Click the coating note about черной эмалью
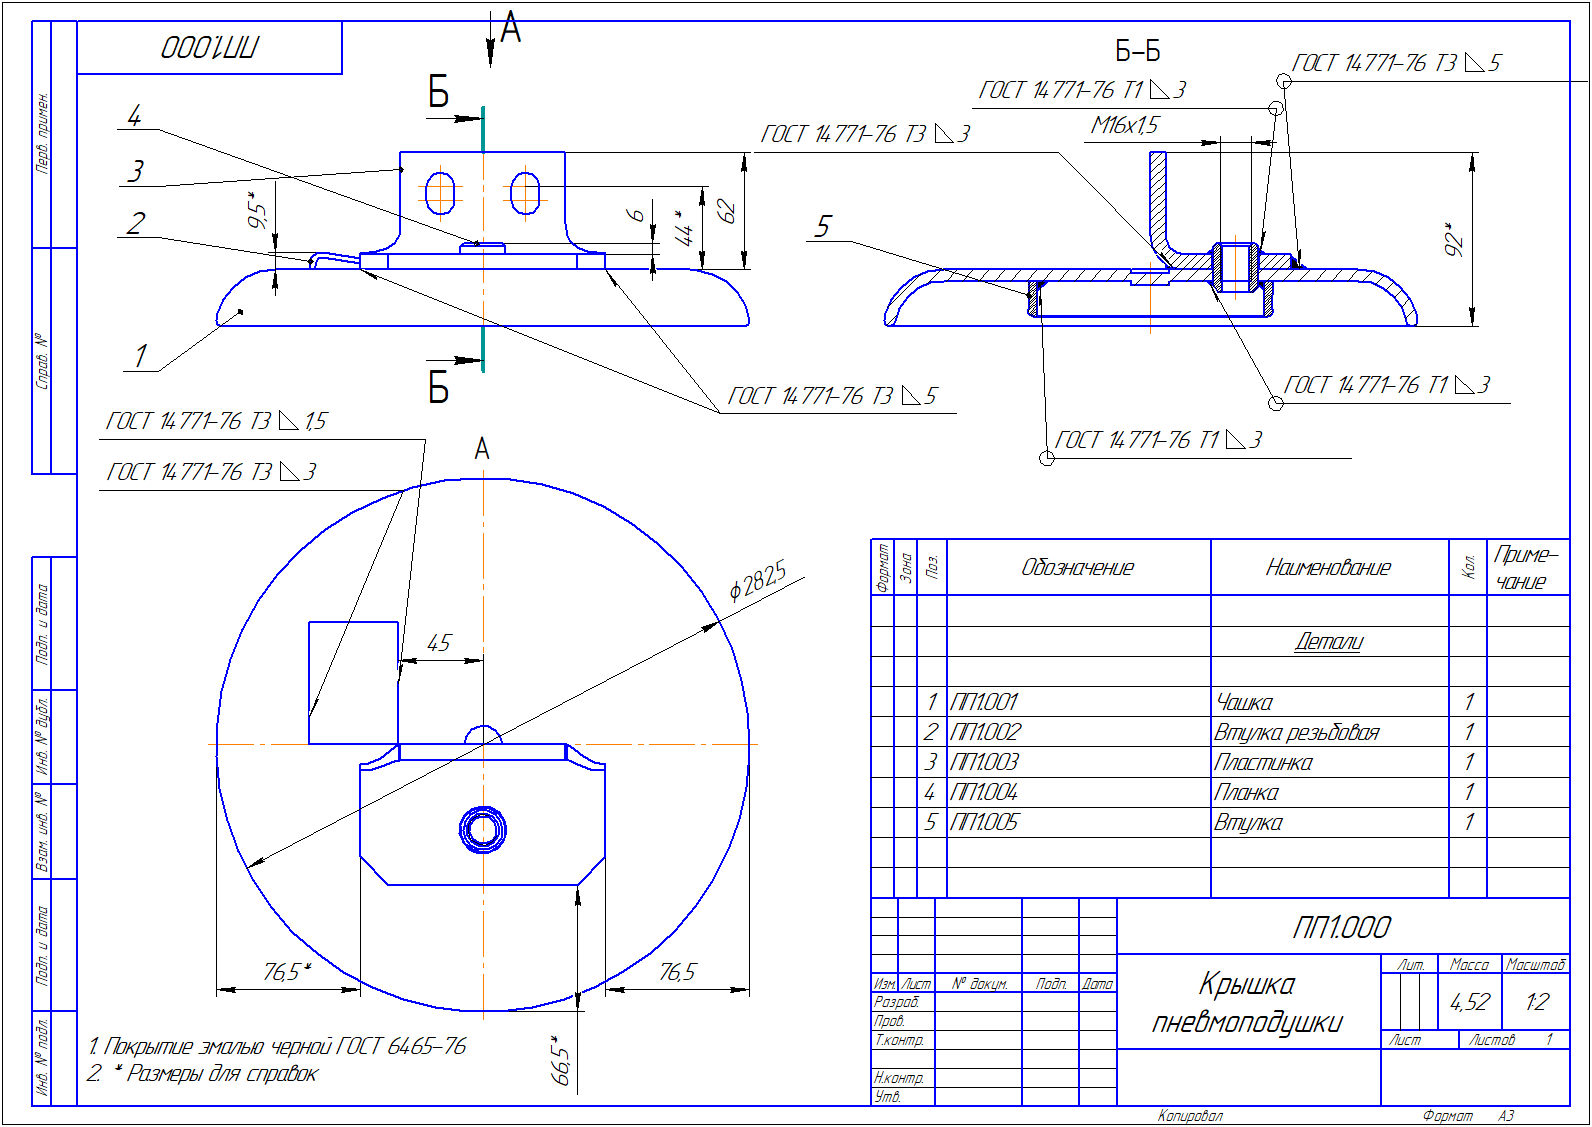The image size is (1592, 1127). [x=277, y=1046]
